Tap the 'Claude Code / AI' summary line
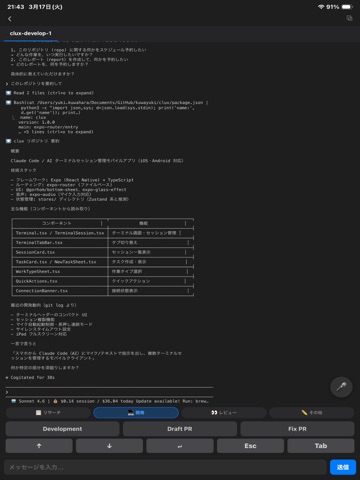Image resolution: width=360 pixels, height=480 pixels. click(x=97, y=161)
